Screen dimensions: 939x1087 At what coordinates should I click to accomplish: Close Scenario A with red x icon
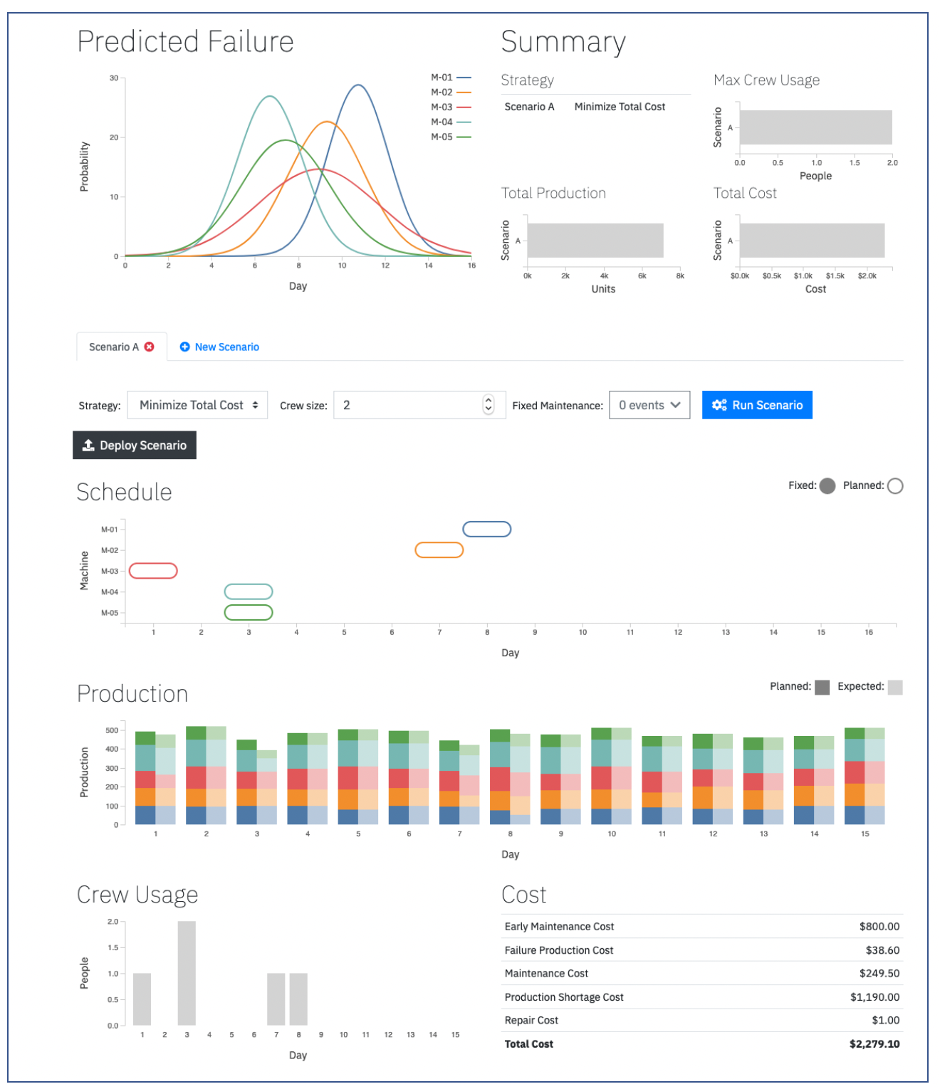point(149,347)
